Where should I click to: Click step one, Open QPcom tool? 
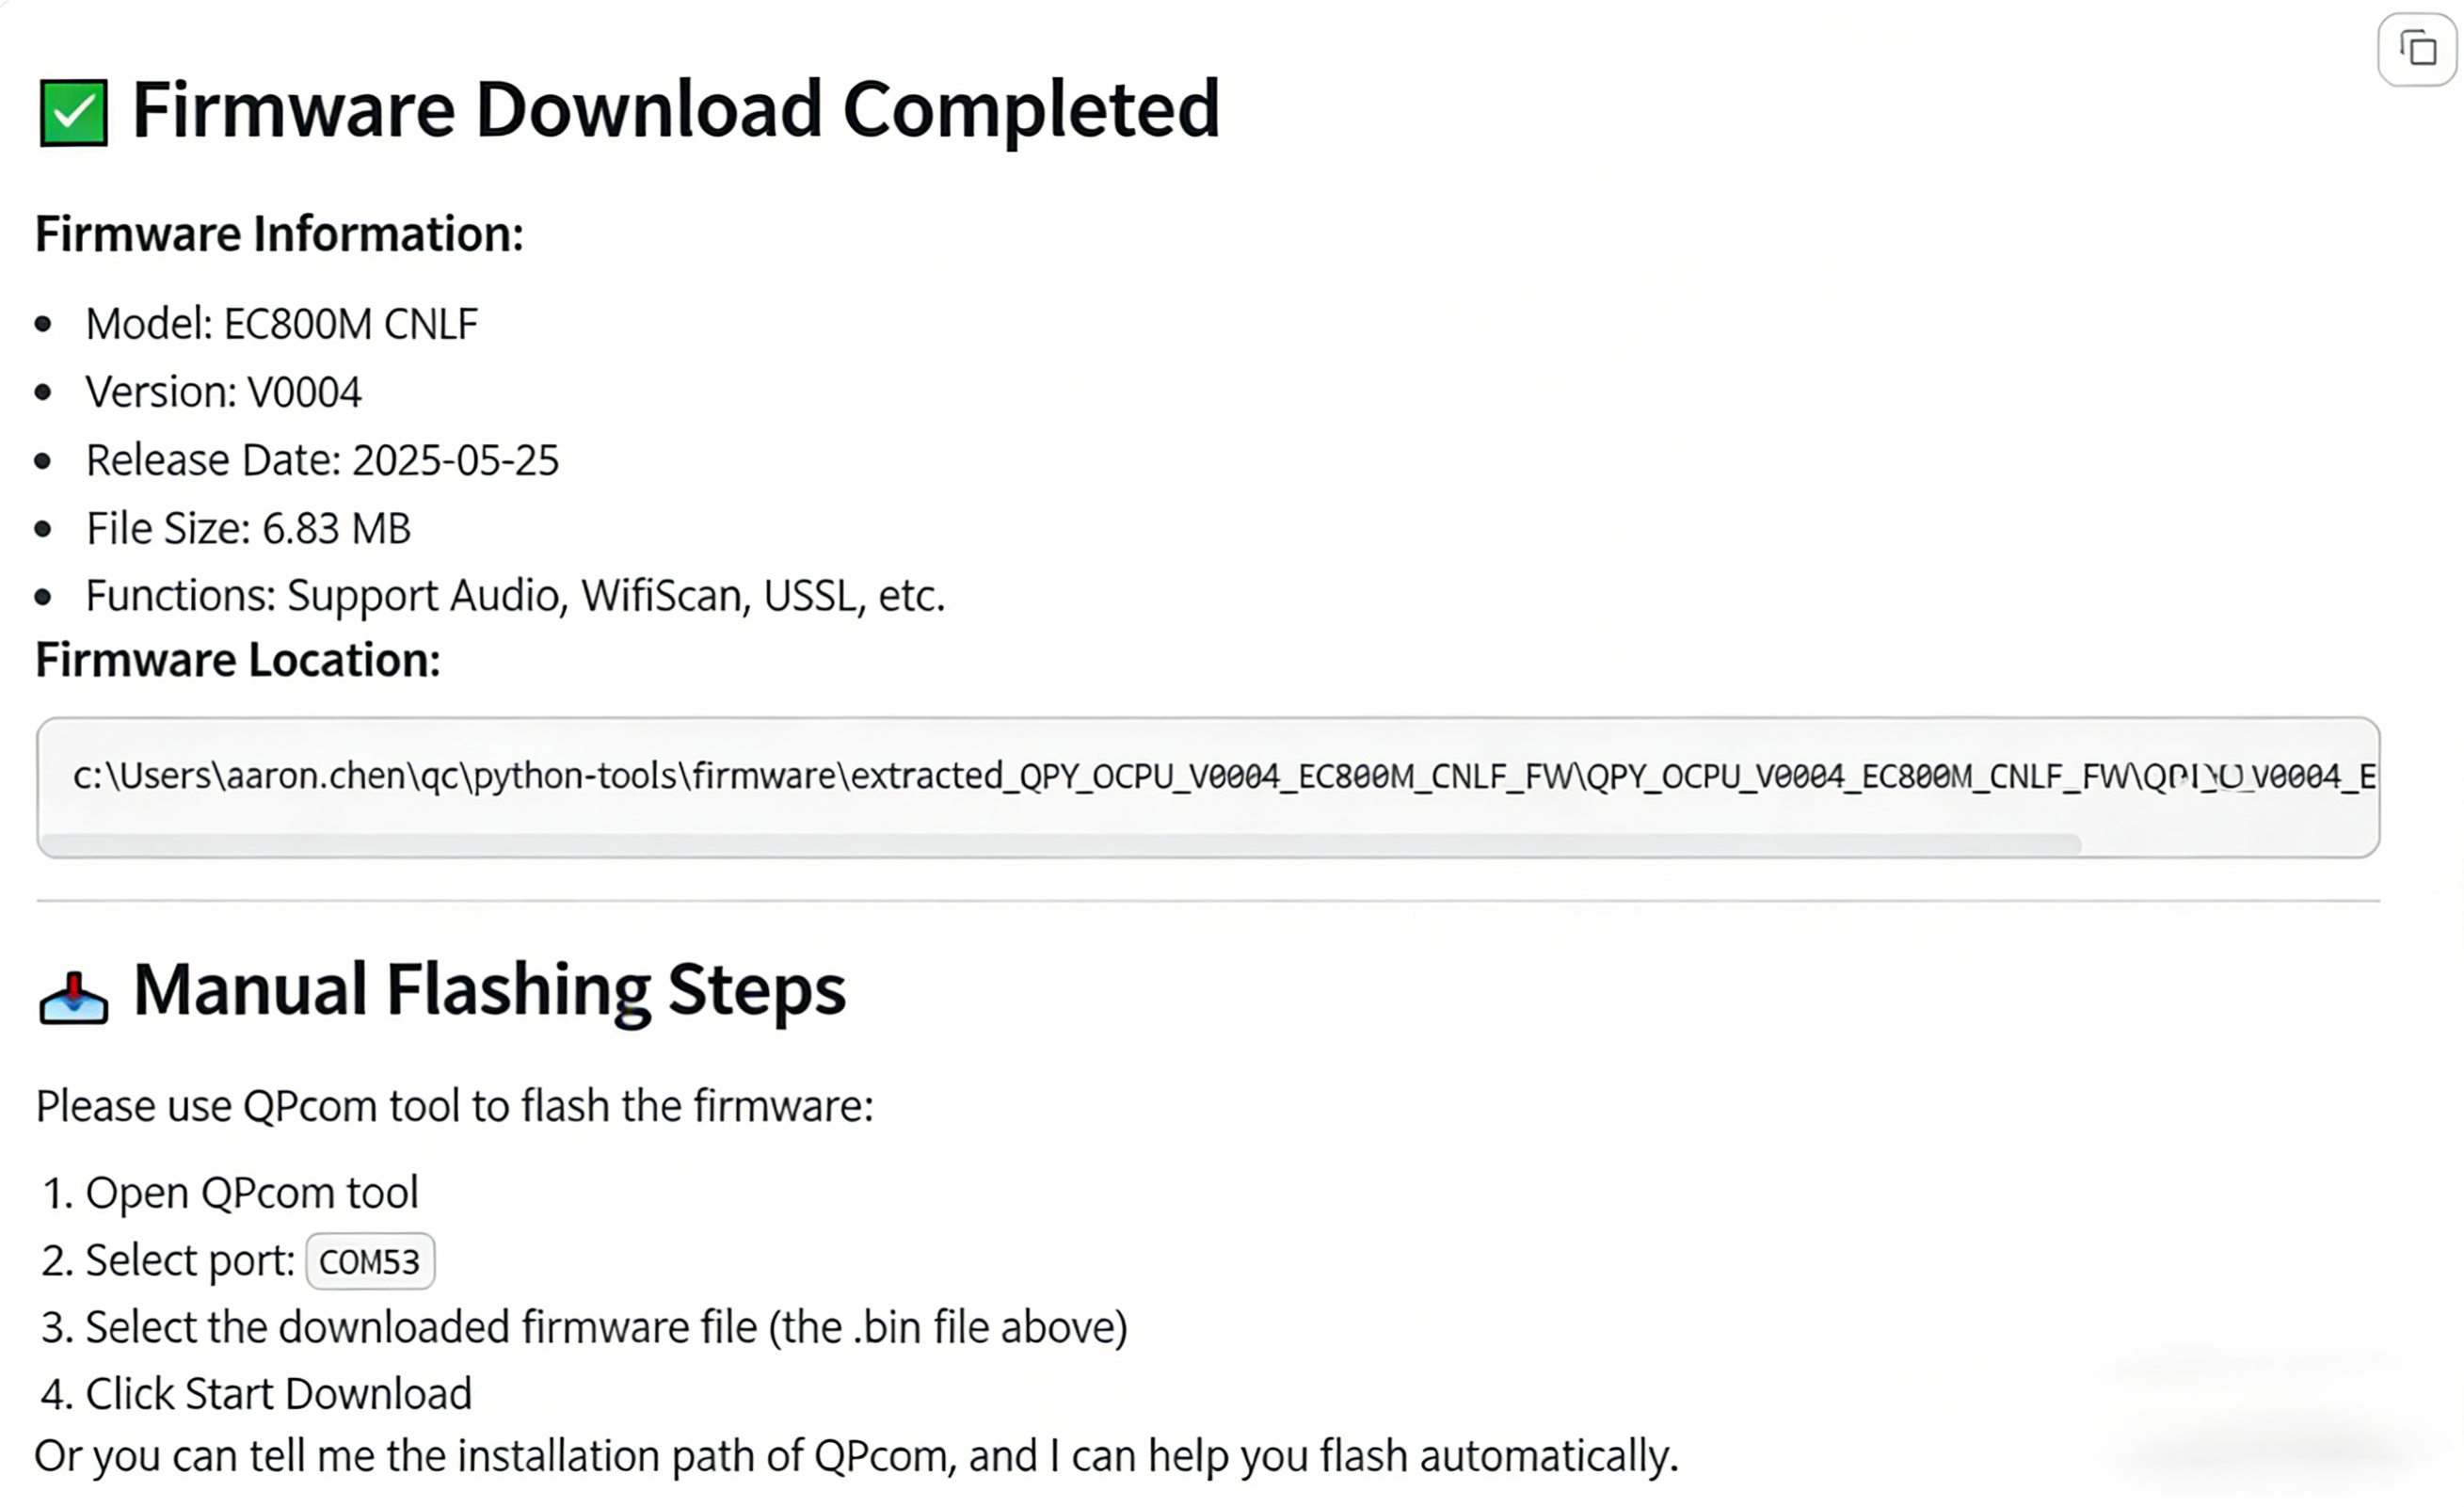(251, 1192)
